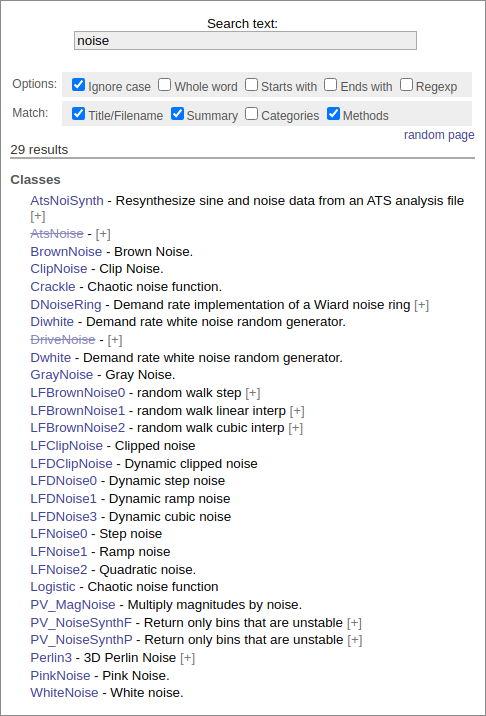Open the LFBrownNoise1 link
The image size is (486, 716).
click(x=78, y=411)
